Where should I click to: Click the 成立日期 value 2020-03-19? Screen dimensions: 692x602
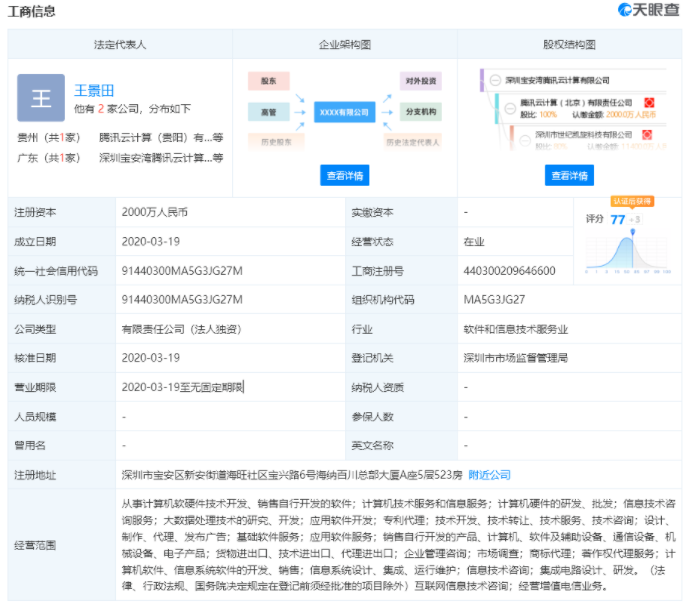point(150,241)
